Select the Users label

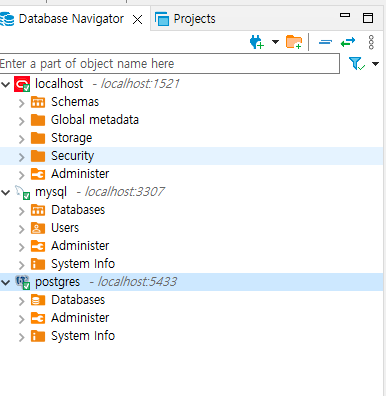(65, 228)
